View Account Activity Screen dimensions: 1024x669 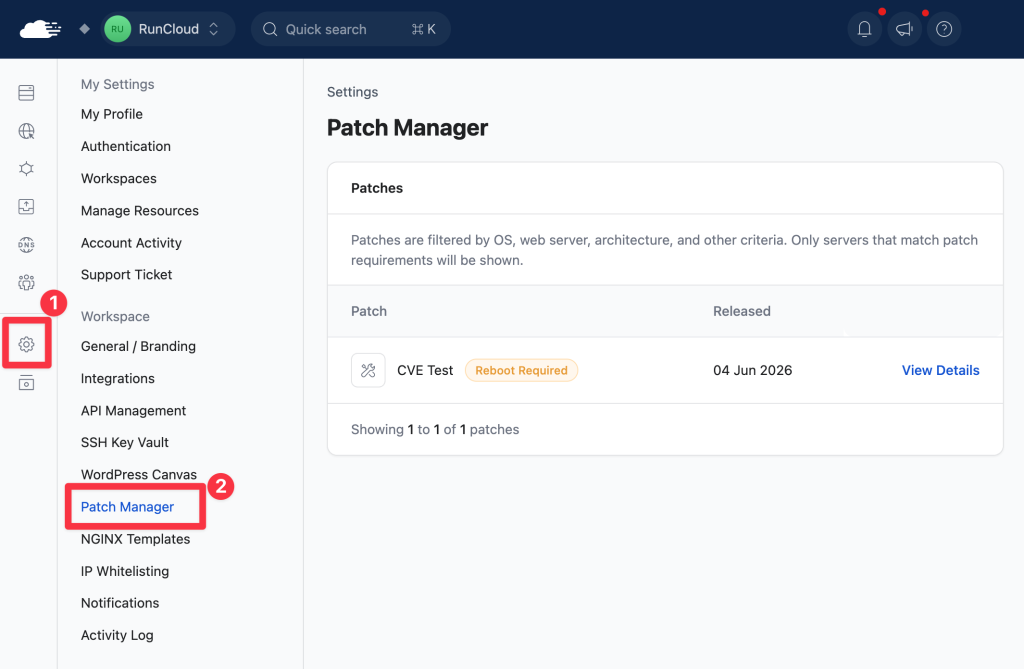(x=131, y=242)
